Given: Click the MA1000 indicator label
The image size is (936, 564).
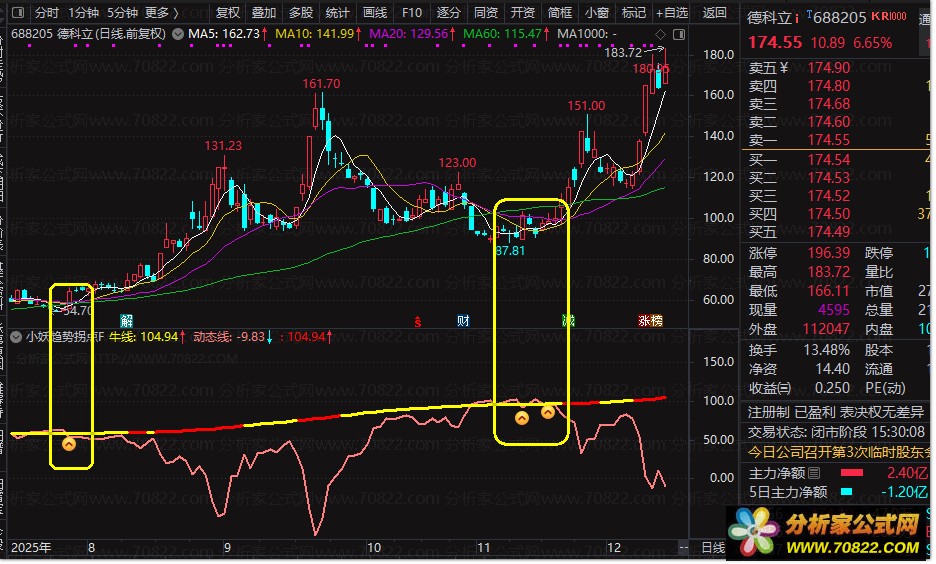Looking at the screenshot, I should (x=587, y=34).
